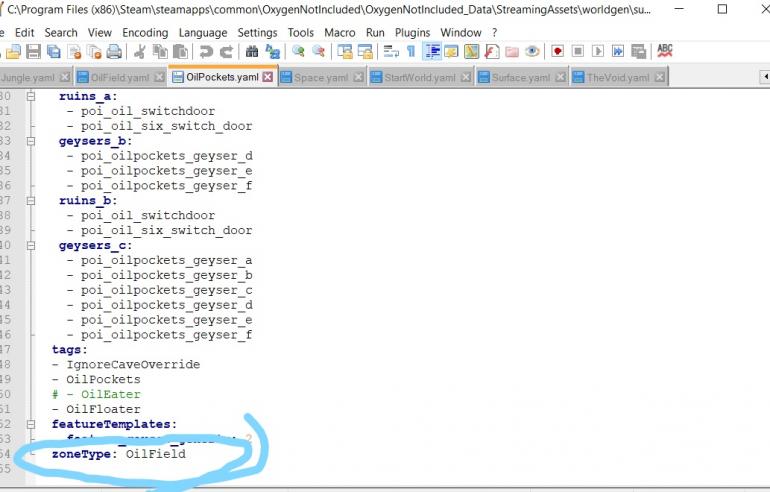This screenshot has height=492, width=770.
Task: Click the Redo arrow icon
Action: click(226, 51)
